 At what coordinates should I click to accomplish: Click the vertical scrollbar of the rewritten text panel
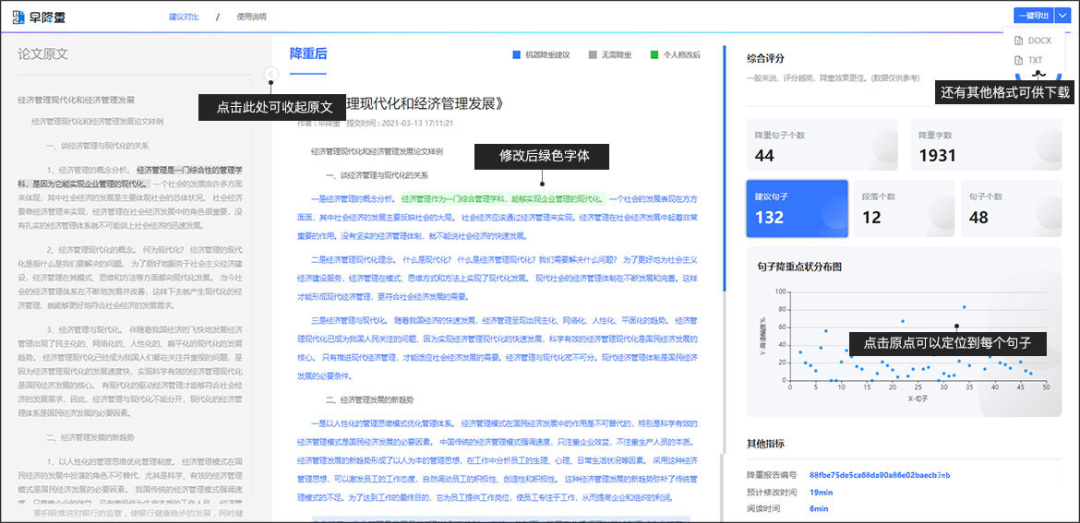point(724,169)
